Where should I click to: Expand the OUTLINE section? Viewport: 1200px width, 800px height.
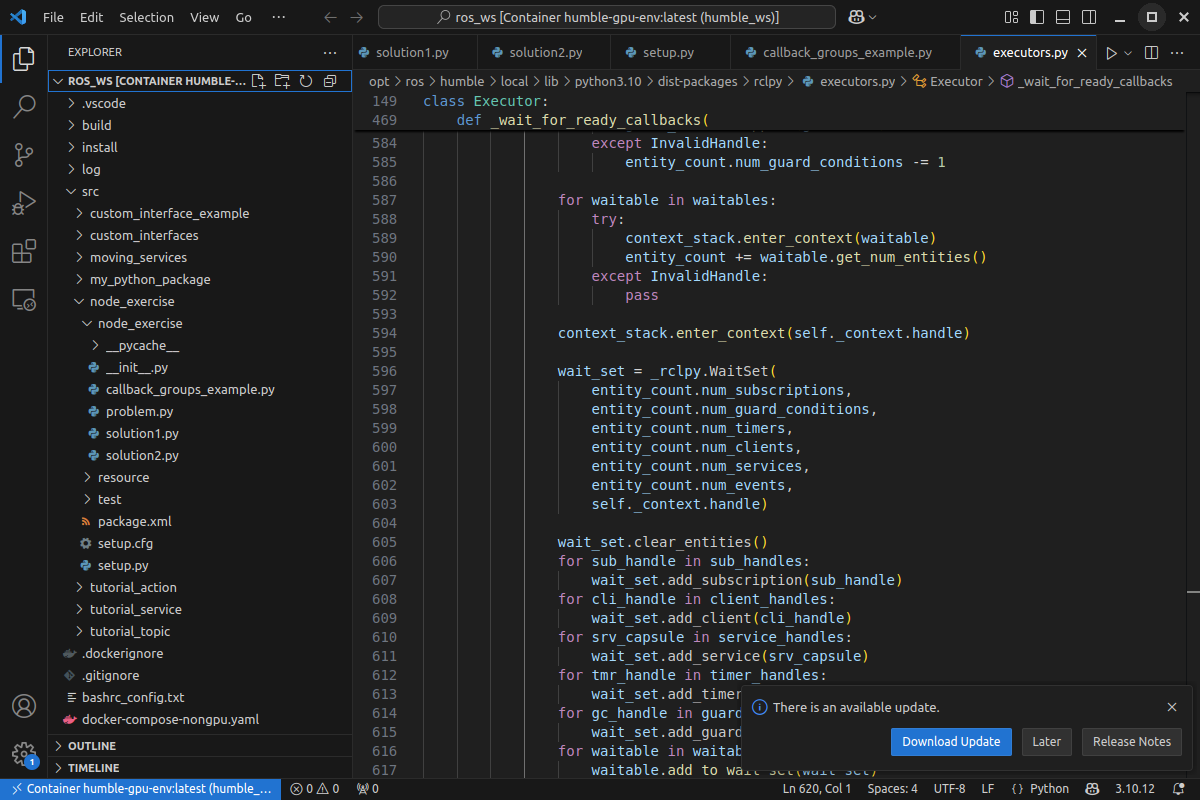(x=92, y=746)
